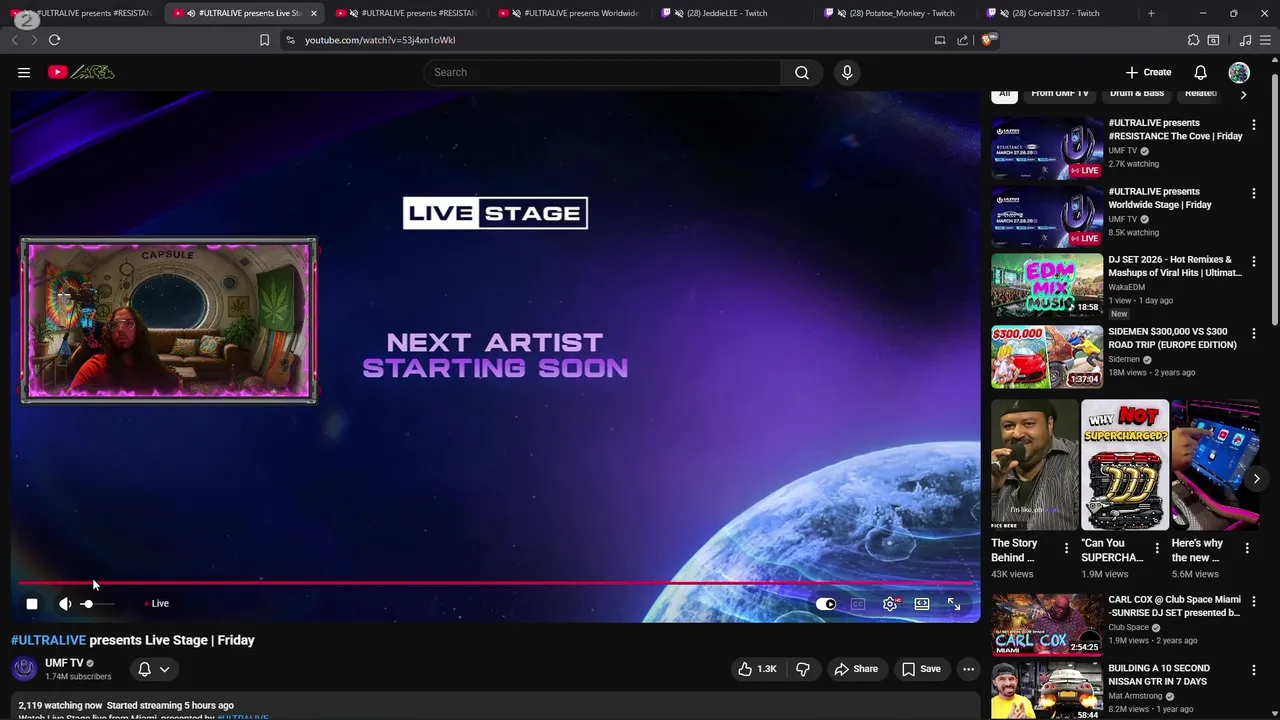1280x720 pixels.
Task: Expand the subscription notification bell dropdown
Action: pyautogui.click(x=154, y=669)
